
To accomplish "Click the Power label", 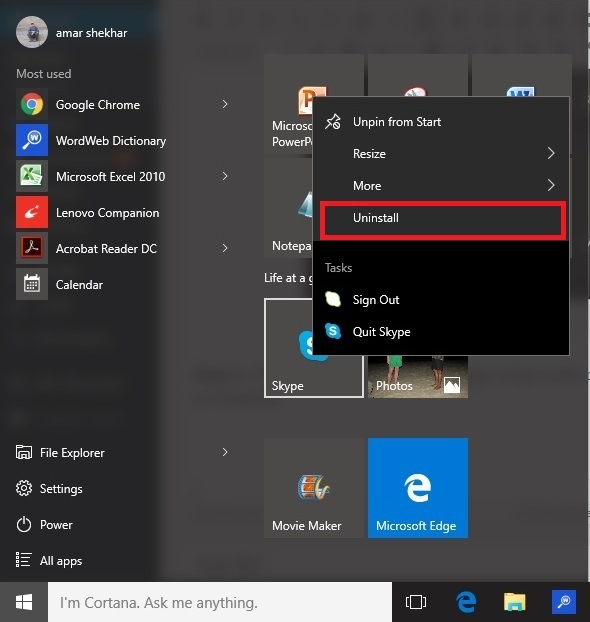I will (x=56, y=525).
